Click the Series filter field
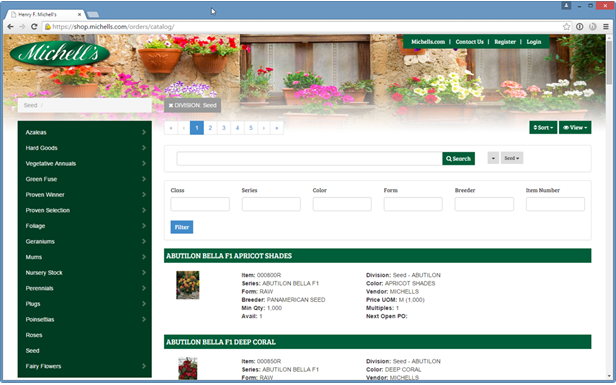The image size is (616, 385). click(271, 204)
